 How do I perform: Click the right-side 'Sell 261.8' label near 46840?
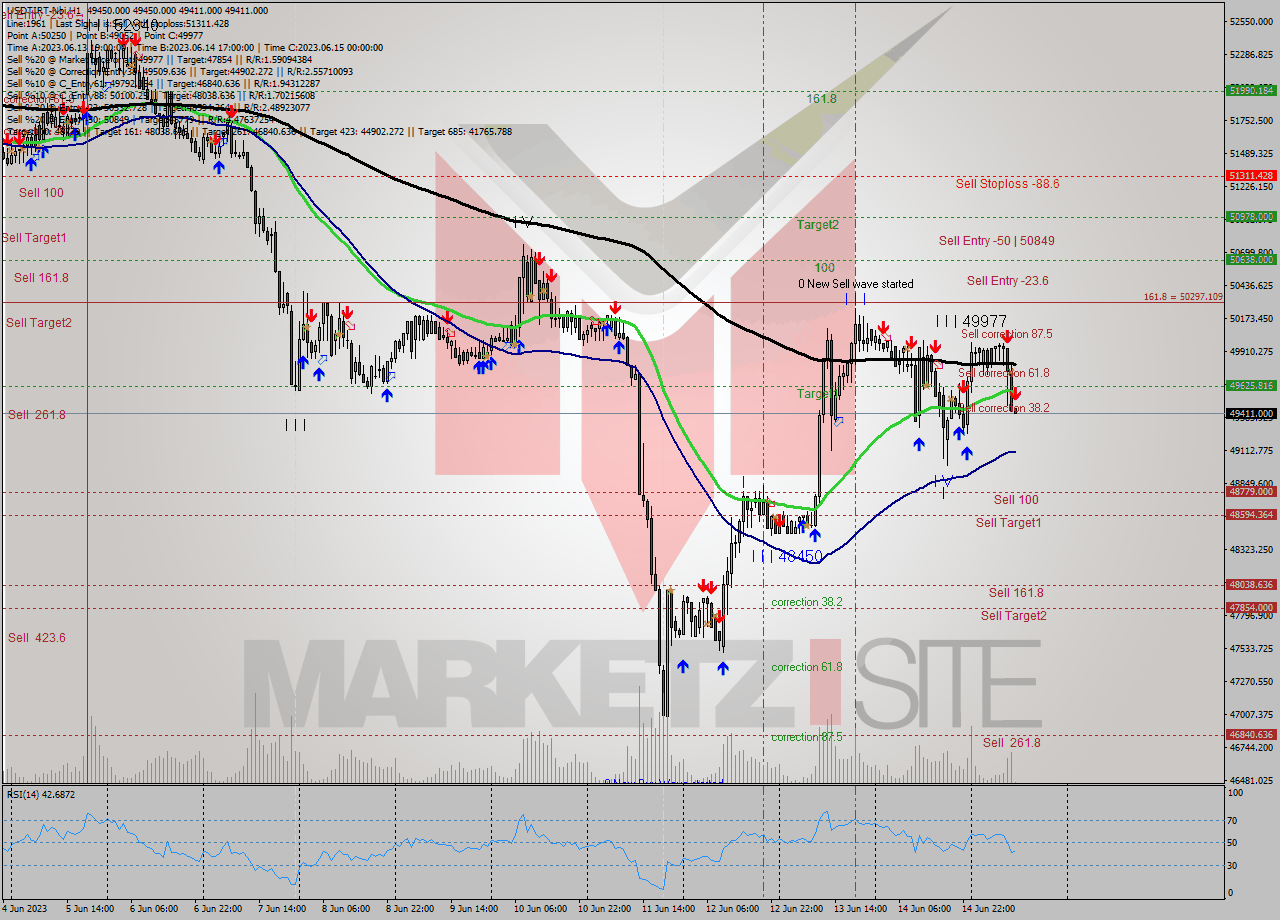[1011, 743]
